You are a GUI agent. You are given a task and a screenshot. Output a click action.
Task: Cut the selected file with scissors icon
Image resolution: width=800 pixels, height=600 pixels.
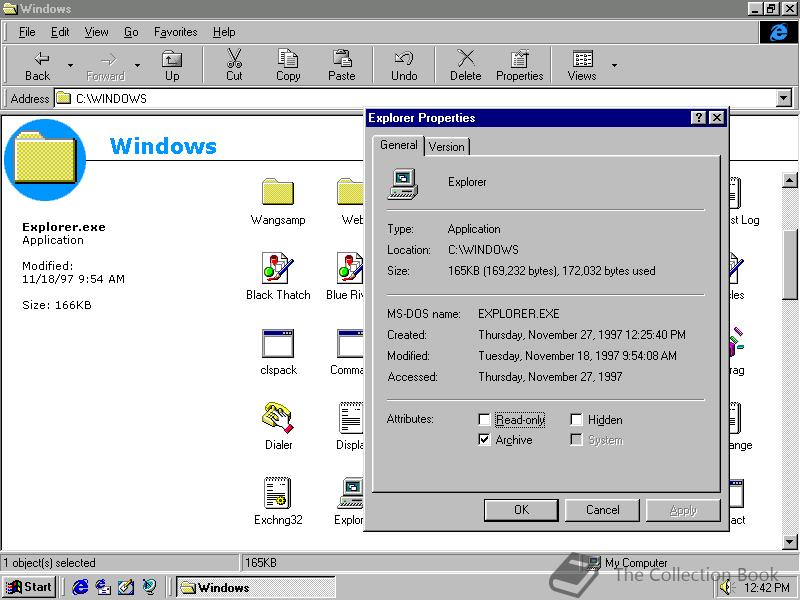pos(234,65)
